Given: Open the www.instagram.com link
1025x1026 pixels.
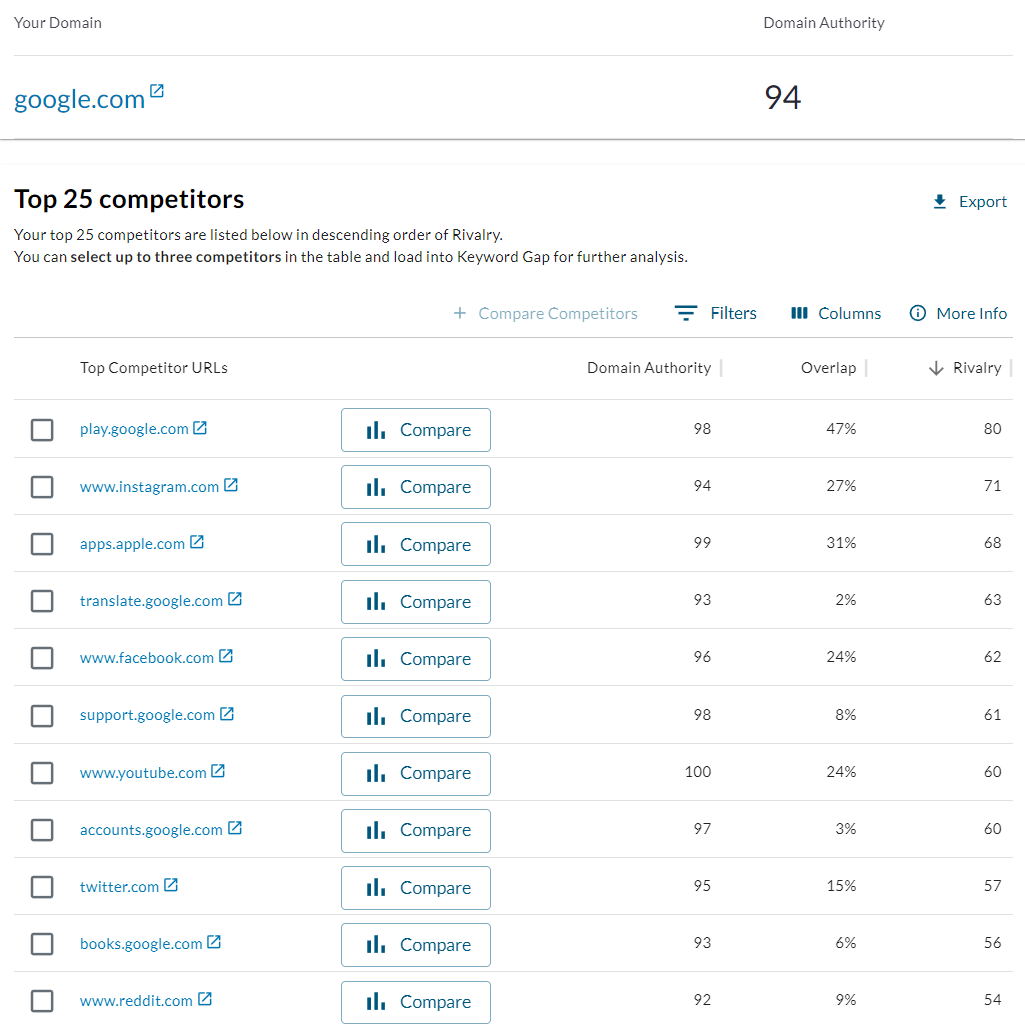Looking at the screenshot, I should click(149, 487).
